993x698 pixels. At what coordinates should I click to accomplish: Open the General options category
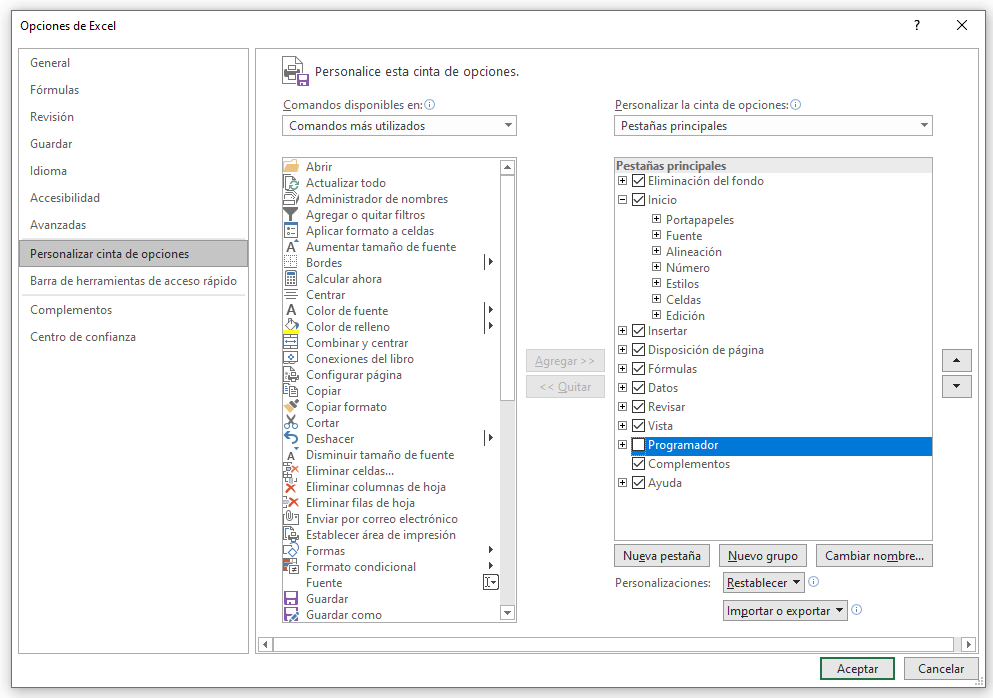pos(133,63)
